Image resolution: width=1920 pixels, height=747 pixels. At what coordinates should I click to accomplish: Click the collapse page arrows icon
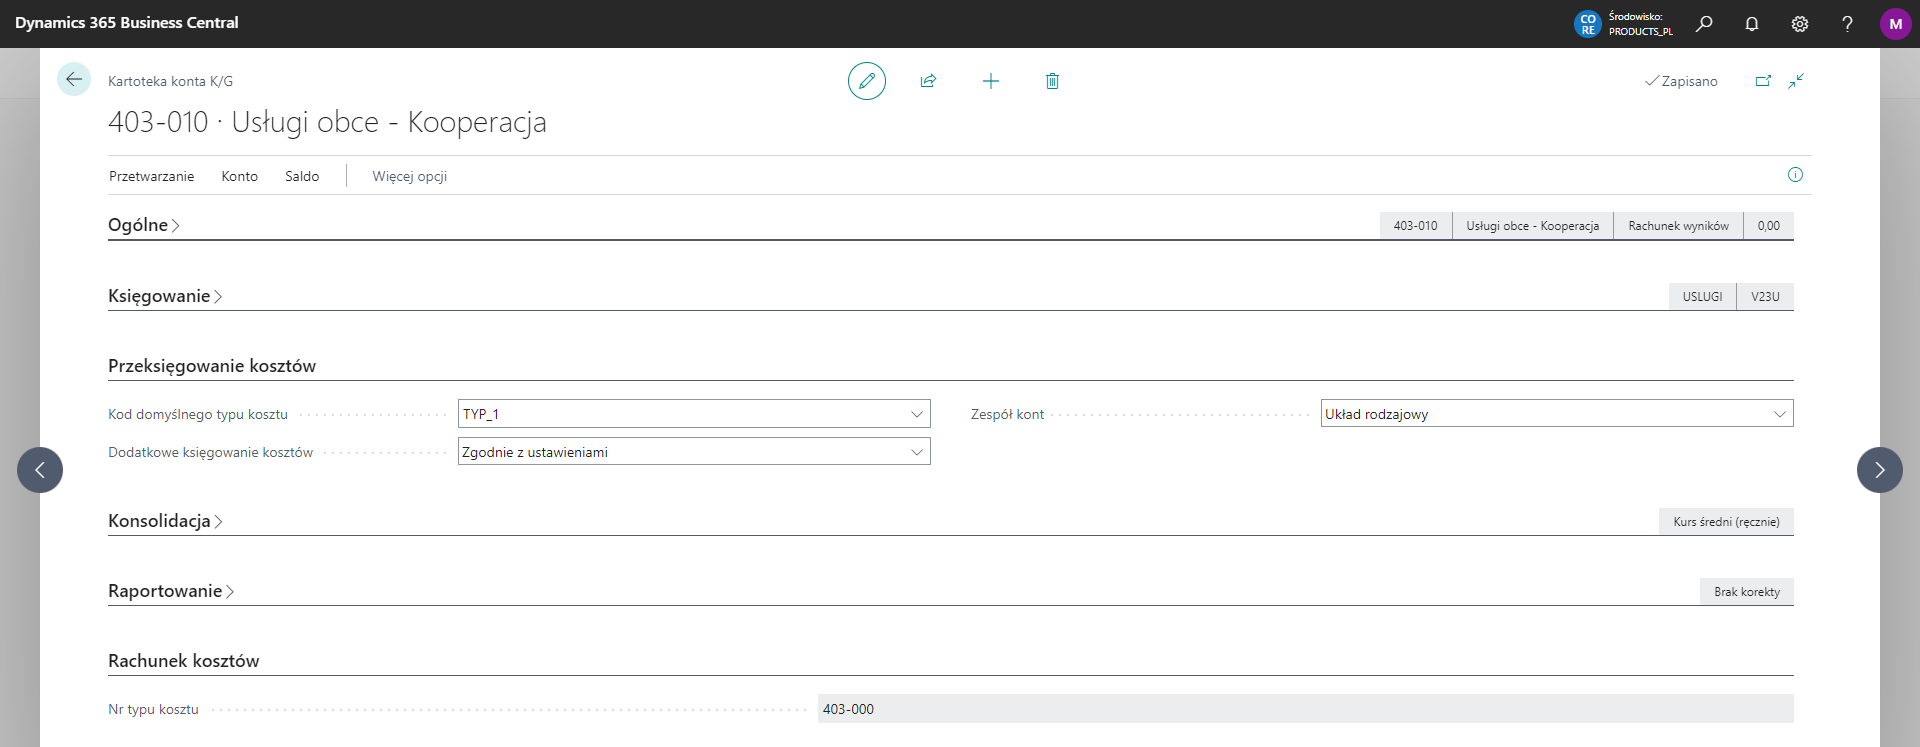(x=1796, y=81)
